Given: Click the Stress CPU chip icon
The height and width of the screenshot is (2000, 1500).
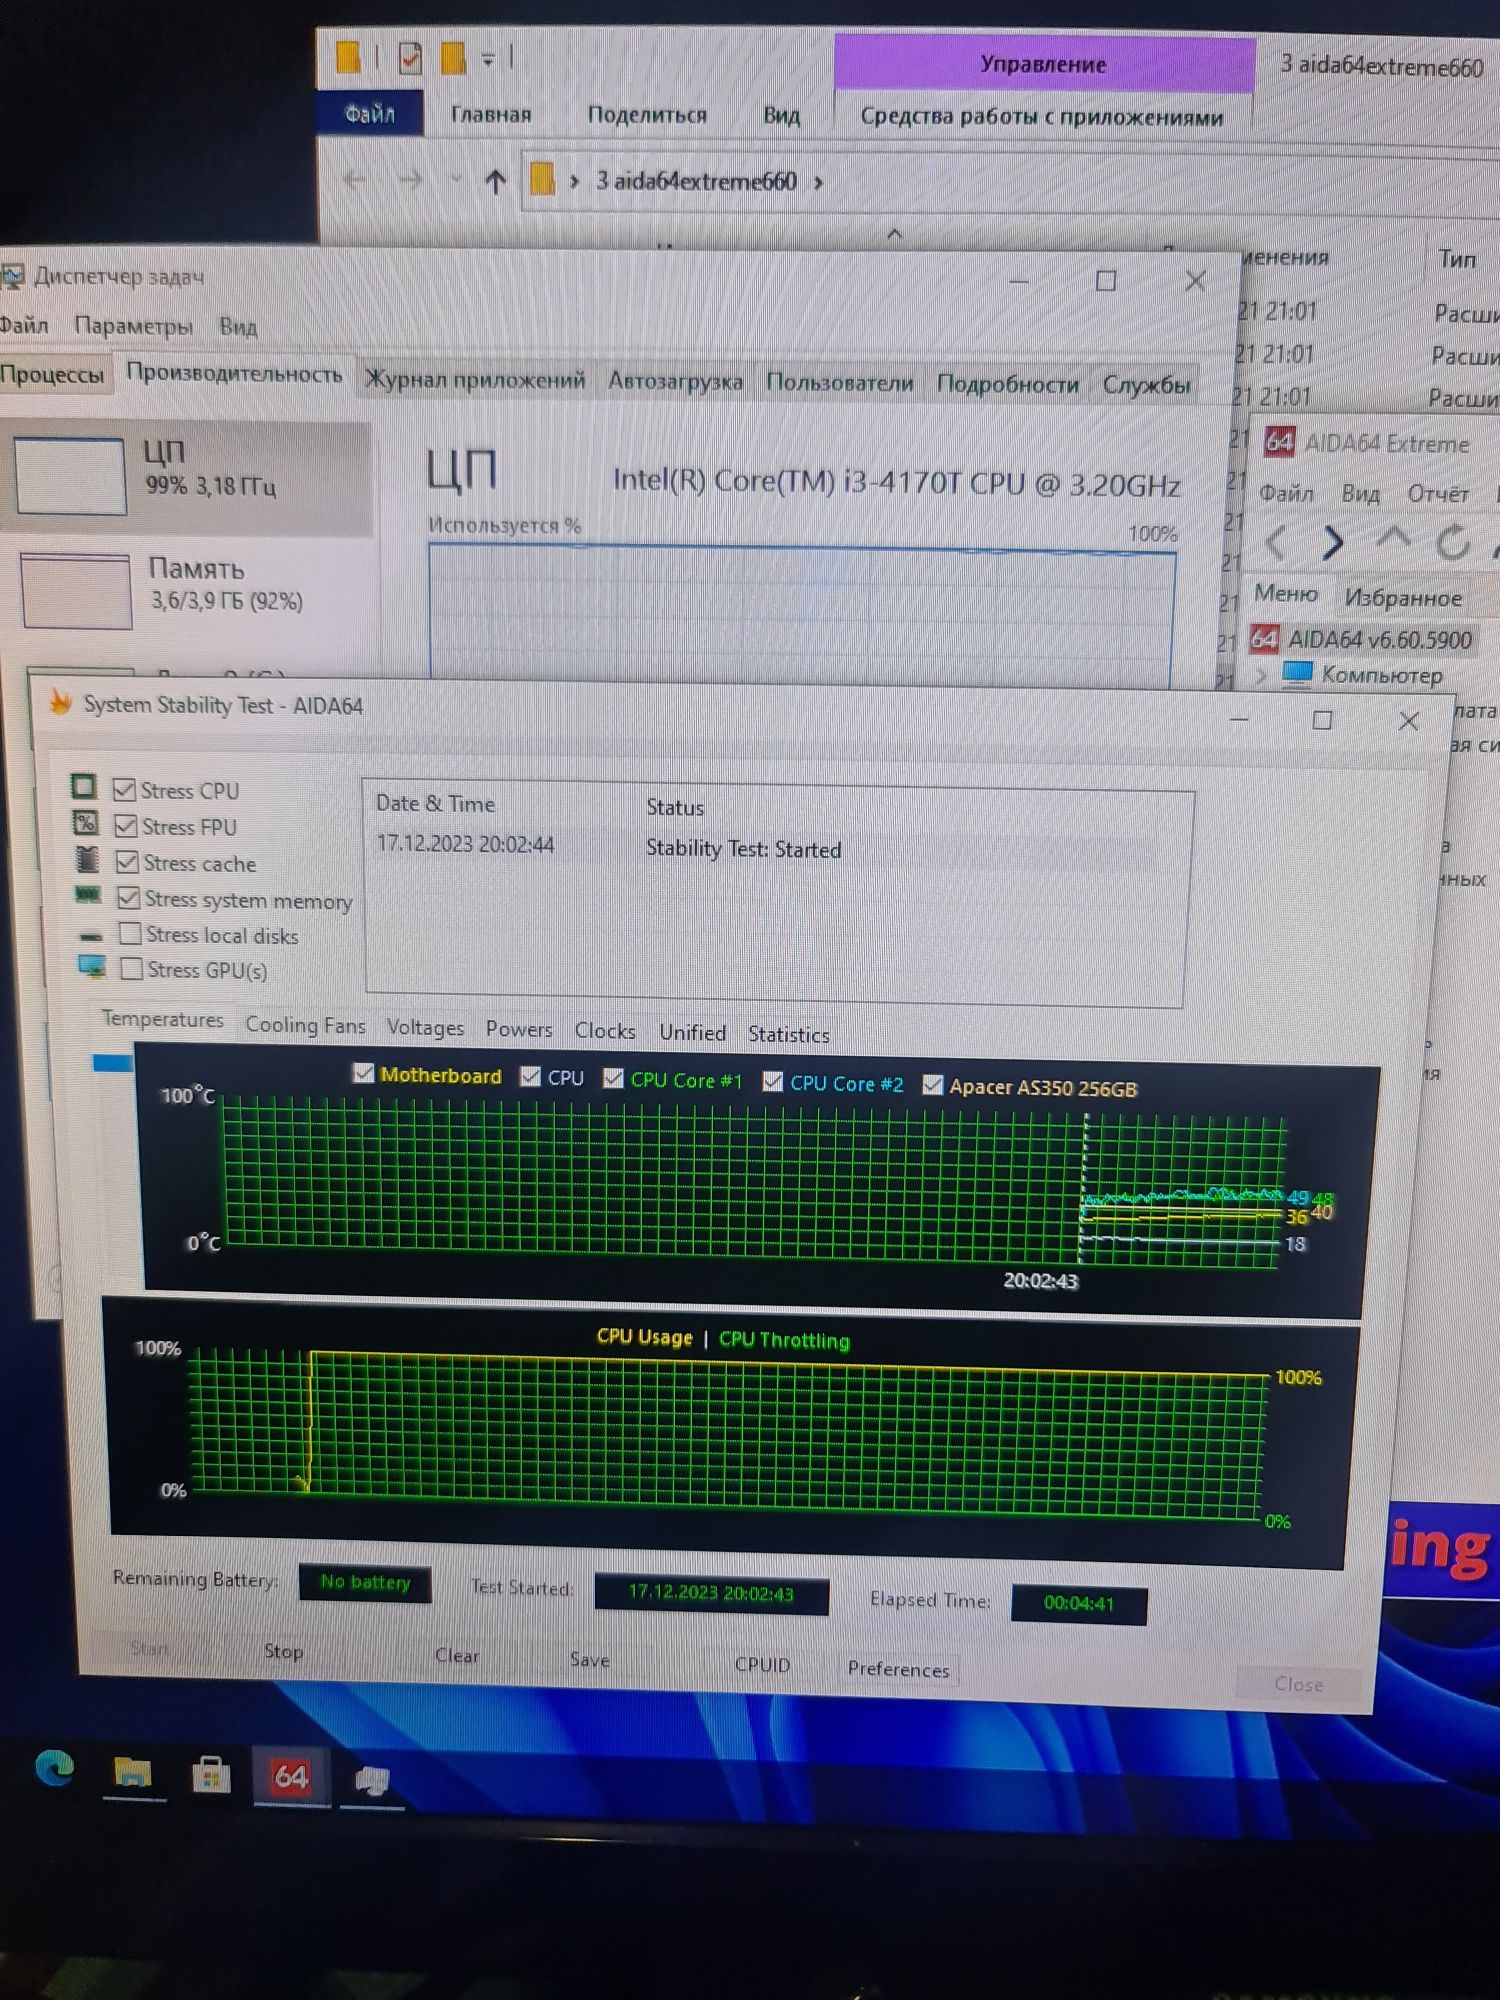Looking at the screenshot, I should point(84,787).
